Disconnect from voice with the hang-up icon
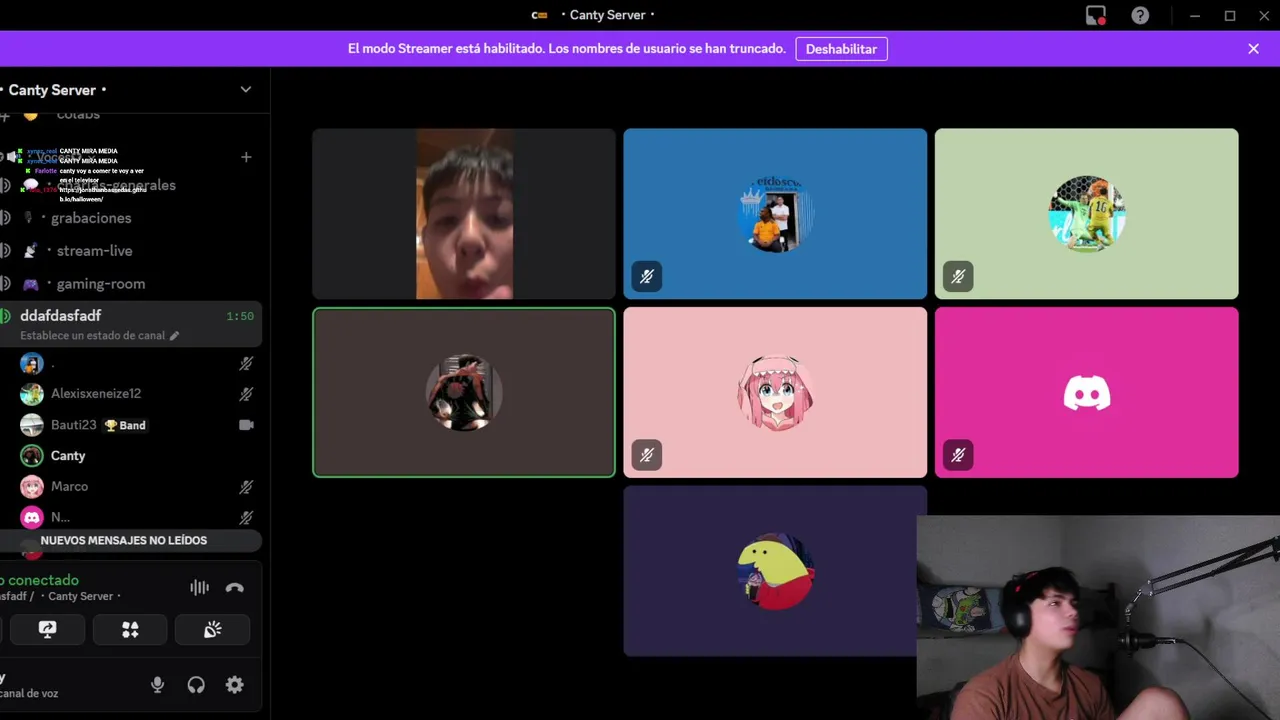 (235, 588)
